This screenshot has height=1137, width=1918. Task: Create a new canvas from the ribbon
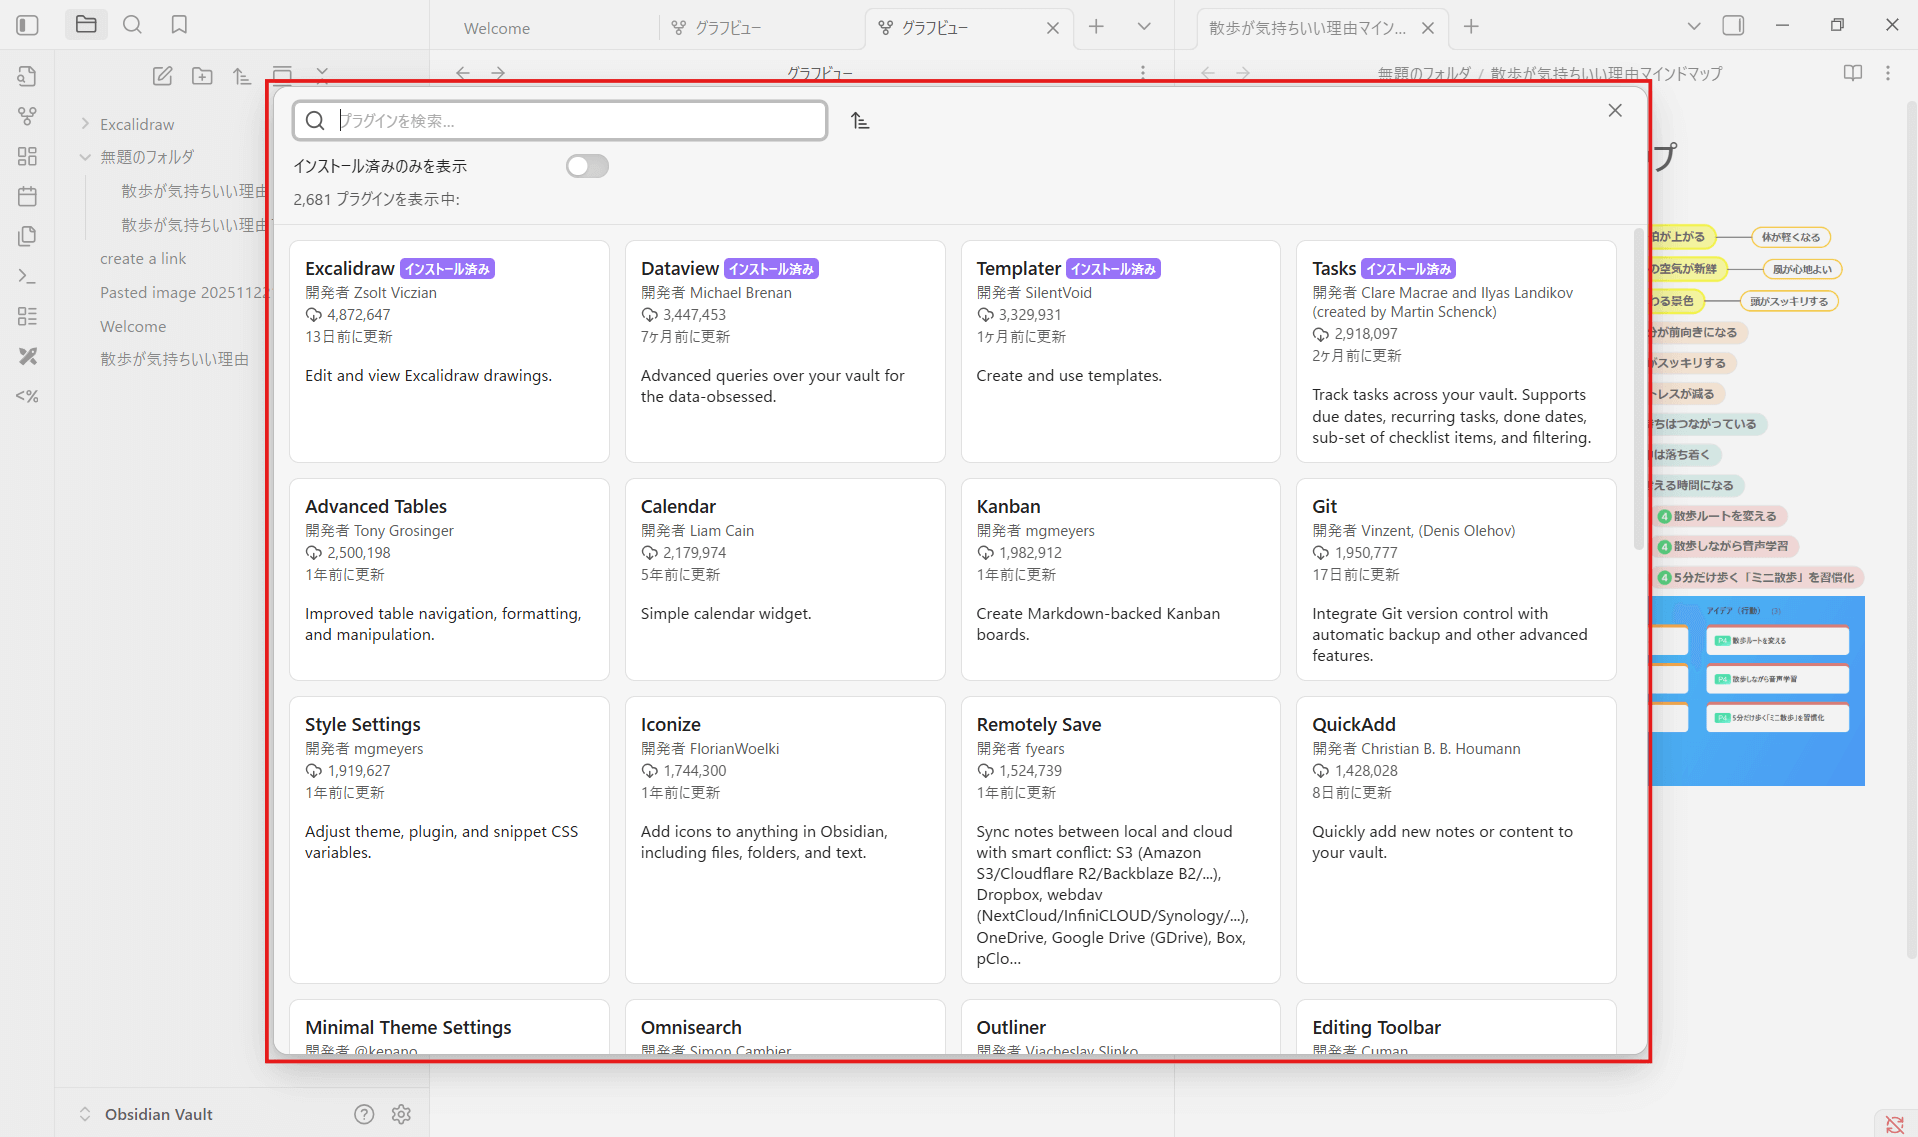coord(28,156)
